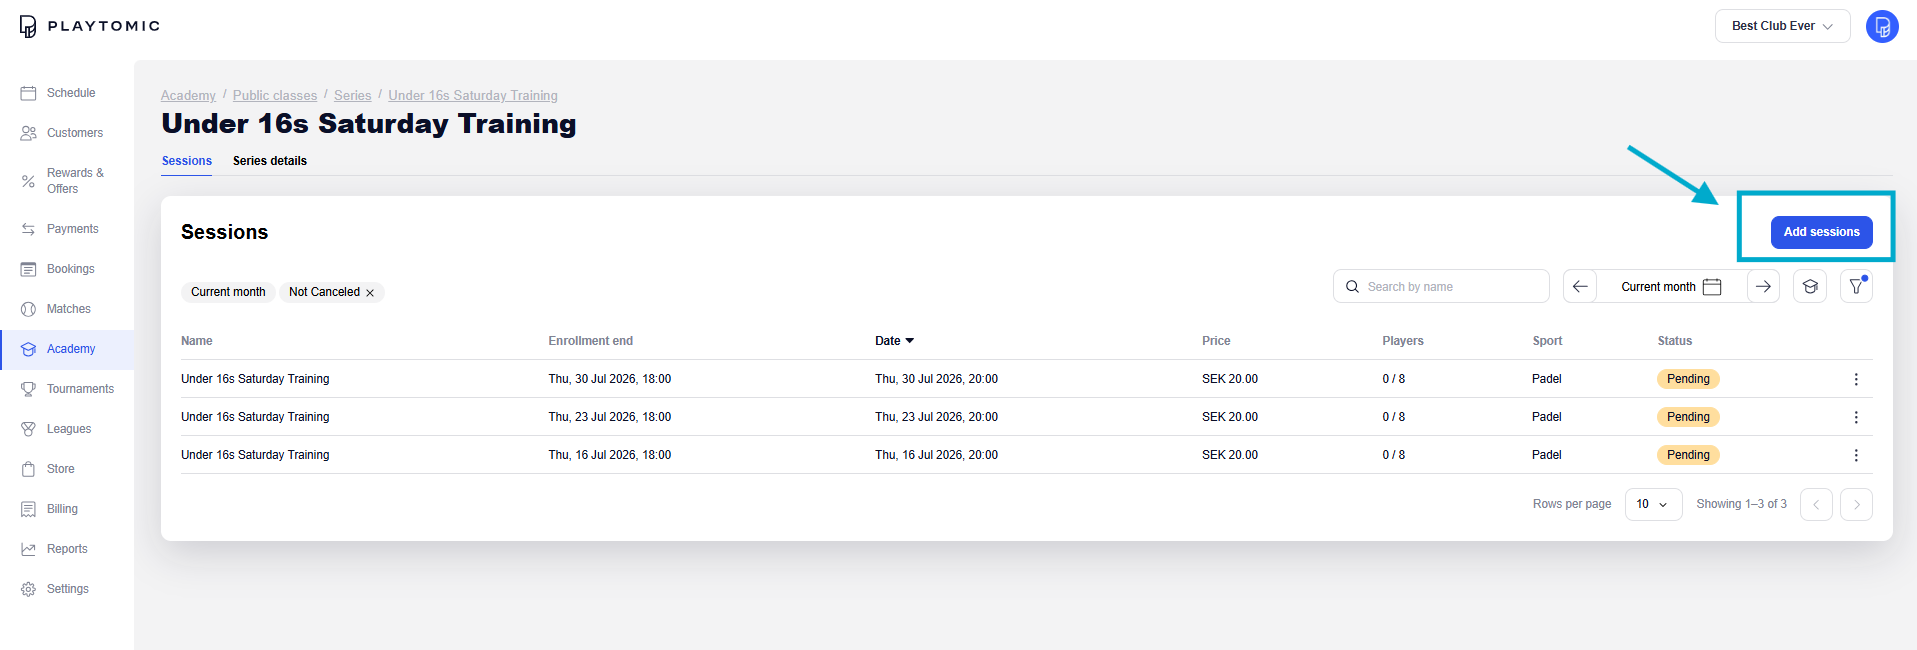Open the Current month date picker
The height and width of the screenshot is (650, 1917).
pos(1671,286)
